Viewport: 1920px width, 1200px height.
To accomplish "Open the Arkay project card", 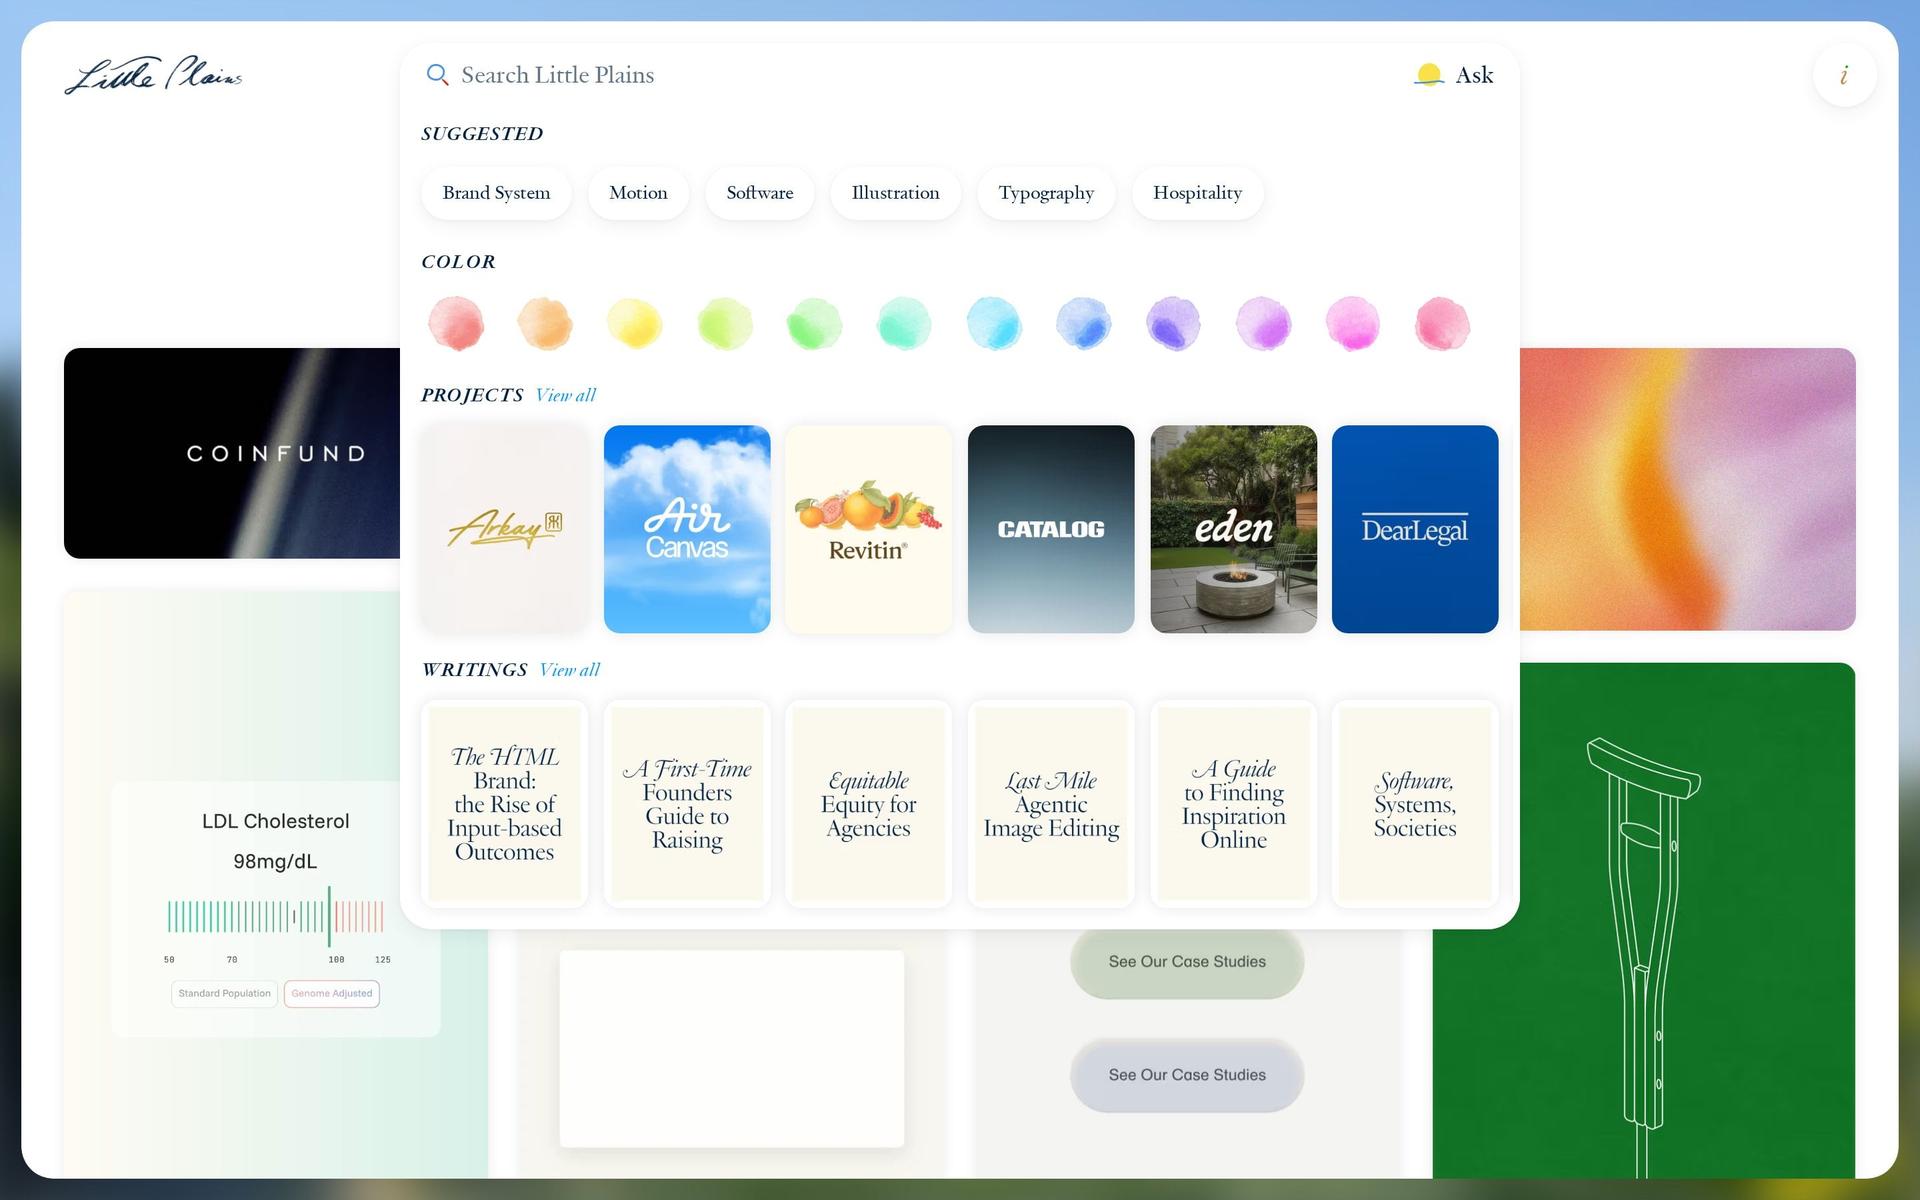I will (x=505, y=529).
